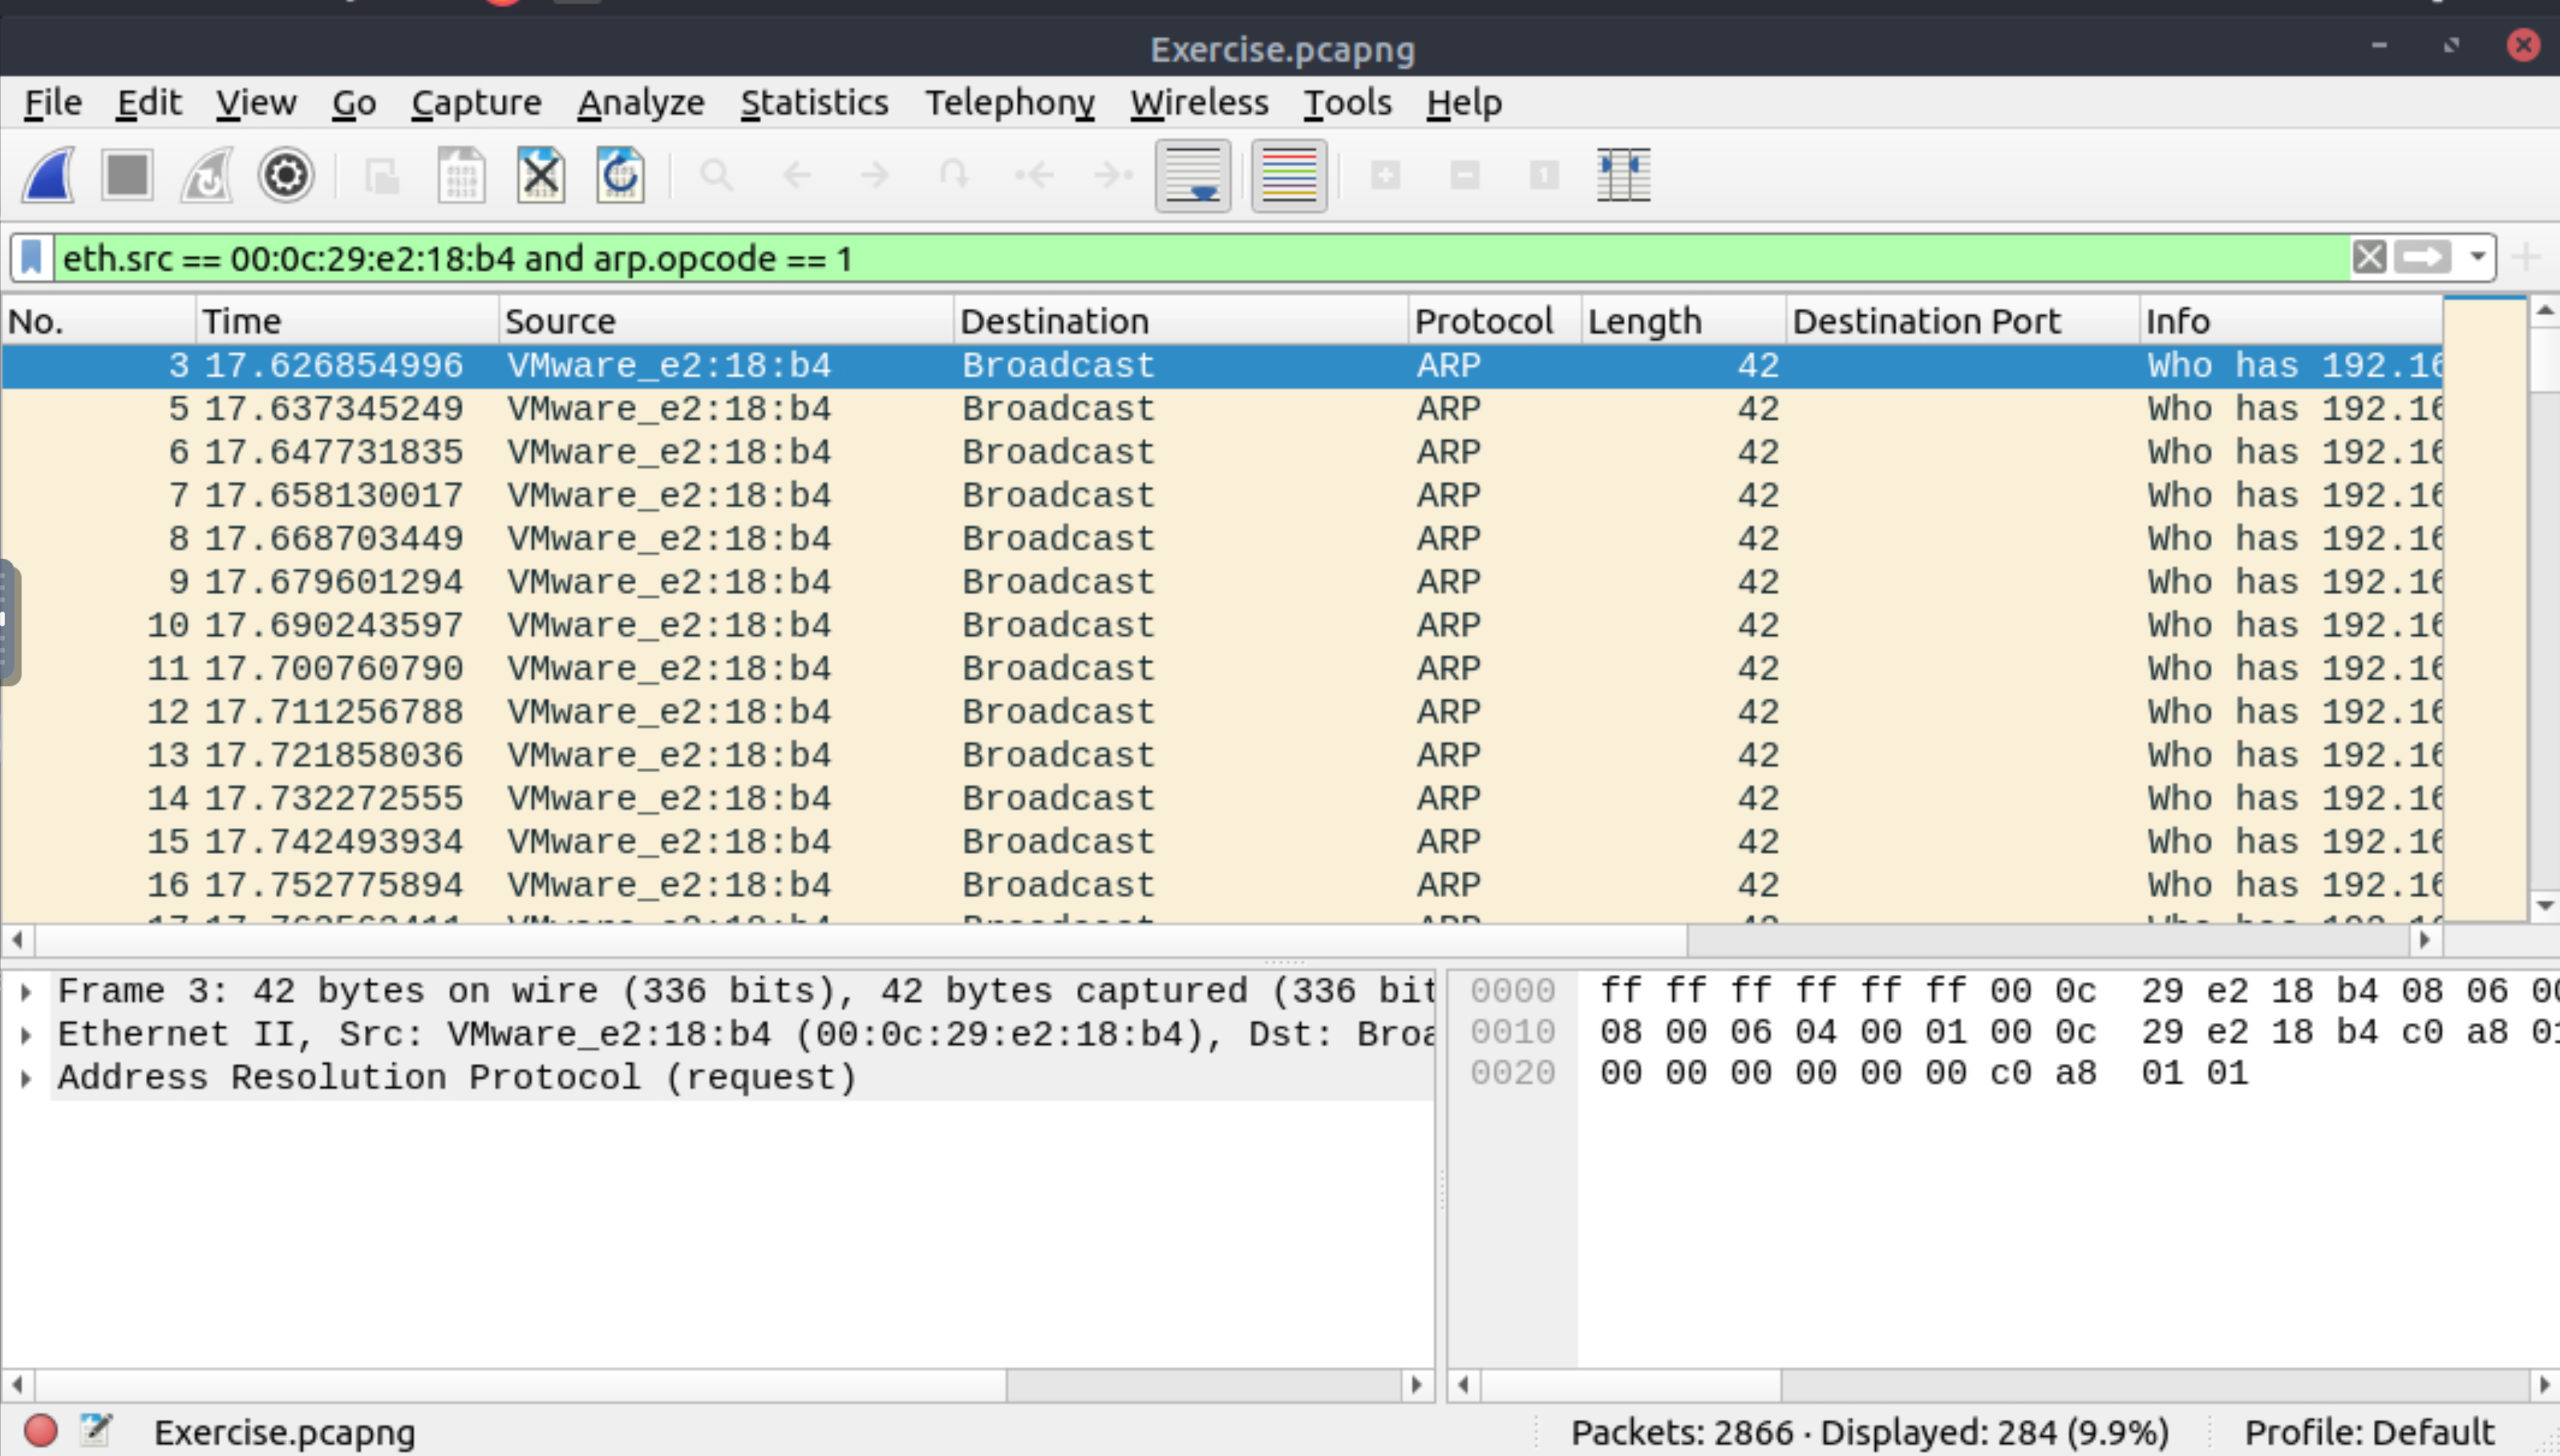This screenshot has width=2560, height=1456.
Task: Go to specified packet icon
Action: (954, 176)
